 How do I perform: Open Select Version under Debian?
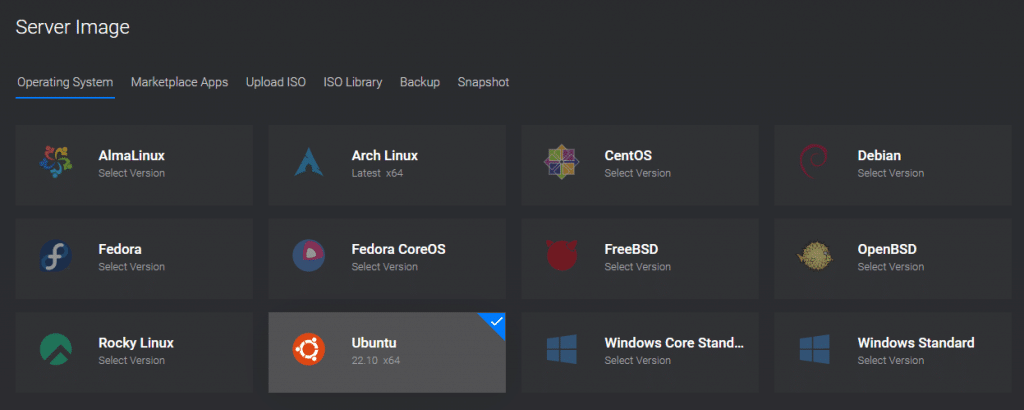pyautogui.click(x=890, y=174)
